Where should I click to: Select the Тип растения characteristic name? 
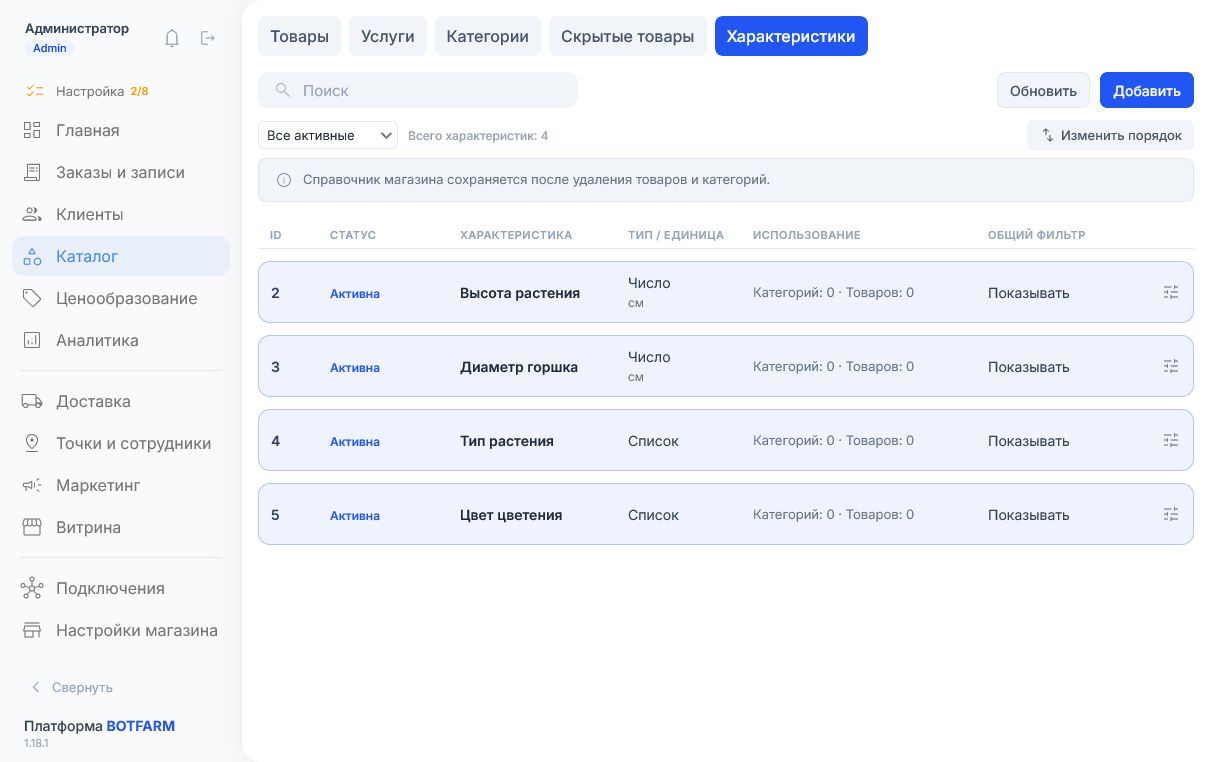(x=507, y=441)
